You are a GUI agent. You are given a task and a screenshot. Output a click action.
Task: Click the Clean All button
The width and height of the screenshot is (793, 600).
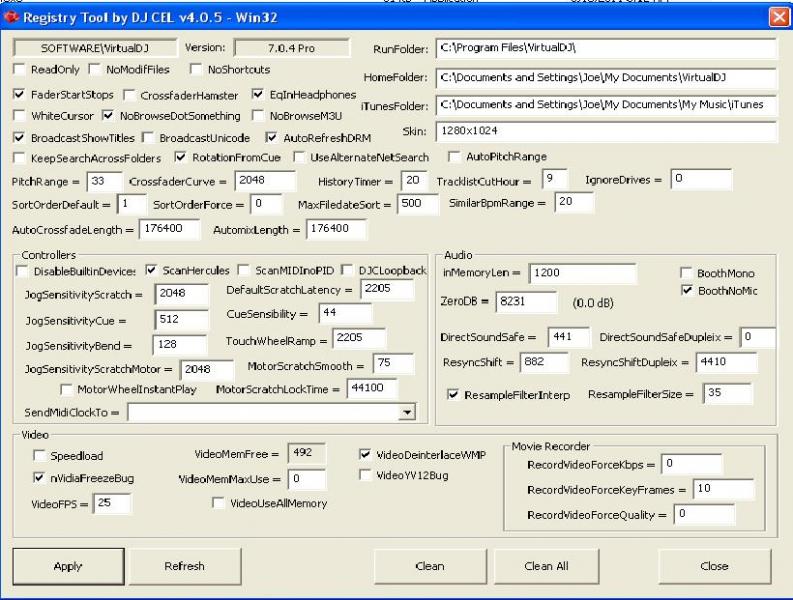pos(546,566)
